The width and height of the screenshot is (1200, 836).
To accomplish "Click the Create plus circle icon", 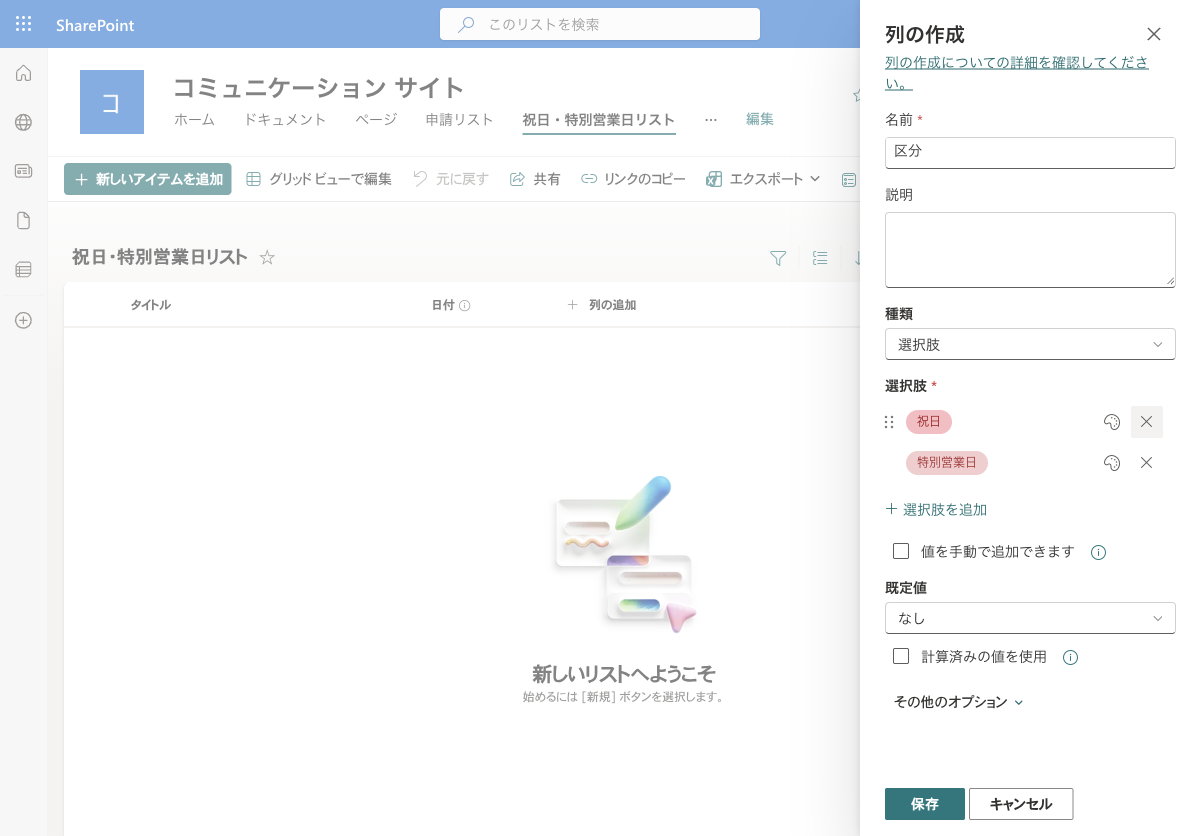I will (x=24, y=320).
